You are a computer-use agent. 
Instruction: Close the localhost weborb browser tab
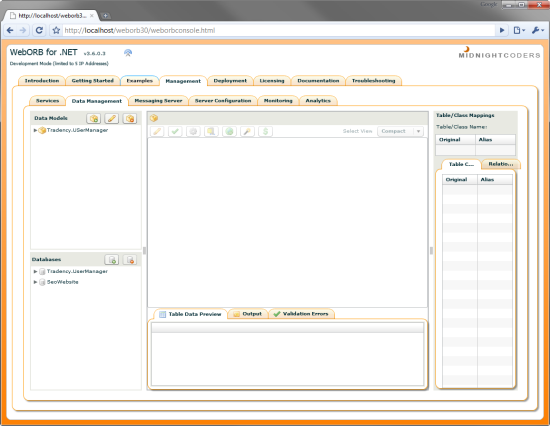point(92,16)
